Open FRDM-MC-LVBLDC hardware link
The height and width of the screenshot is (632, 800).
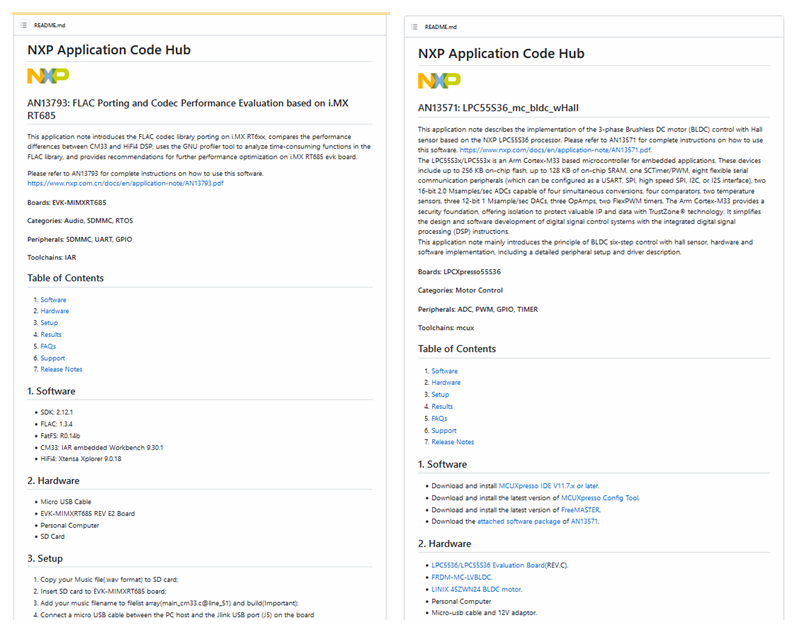(x=461, y=577)
